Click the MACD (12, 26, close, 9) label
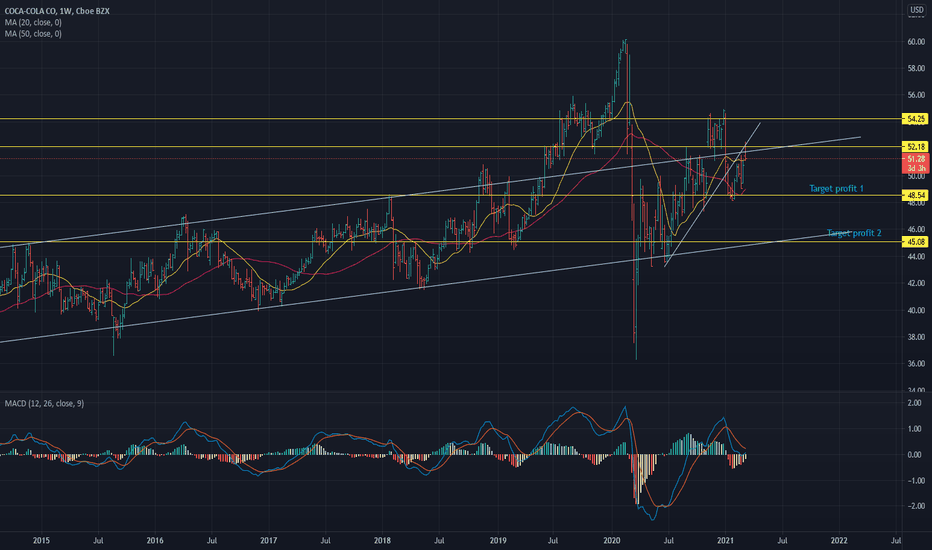The height and width of the screenshot is (550, 932). click(44, 404)
